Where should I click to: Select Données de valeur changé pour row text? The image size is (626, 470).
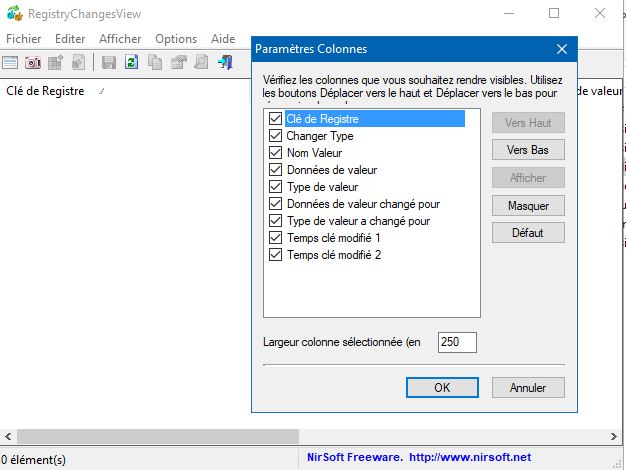click(x=363, y=204)
